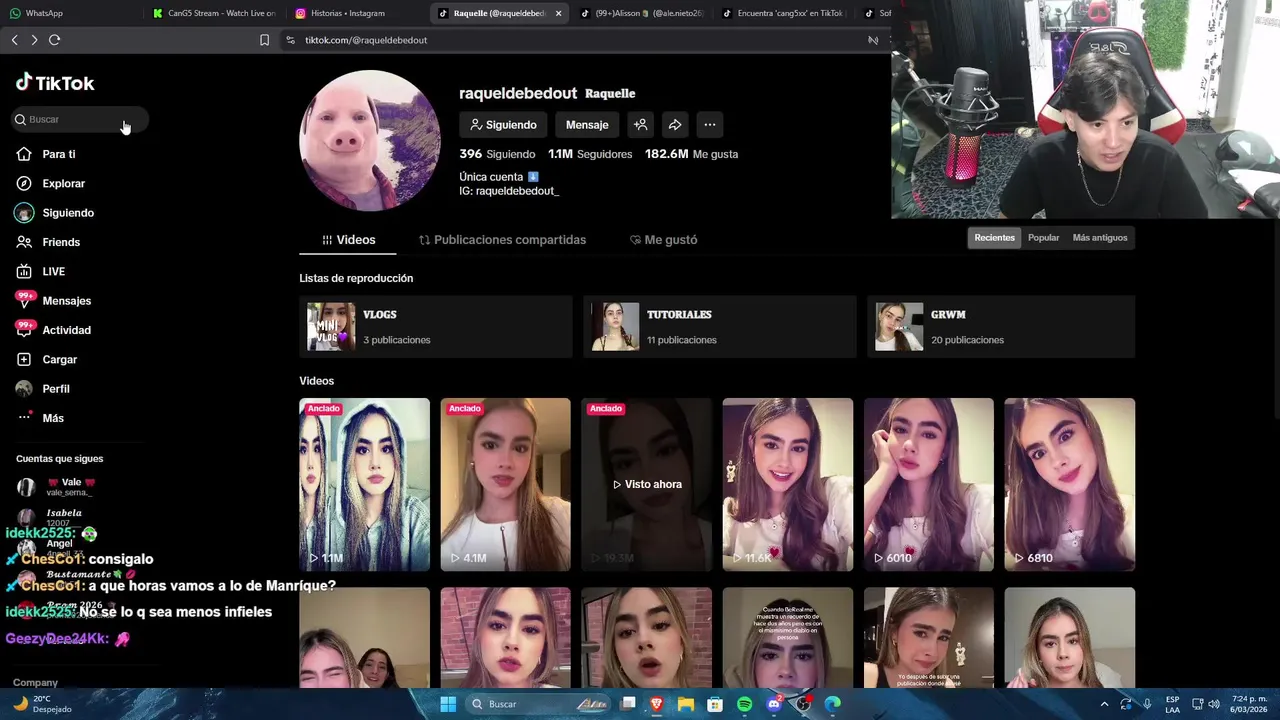Image resolution: width=1280 pixels, height=720 pixels.
Task: Open video with 6010 views
Action: click(x=928, y=485)
